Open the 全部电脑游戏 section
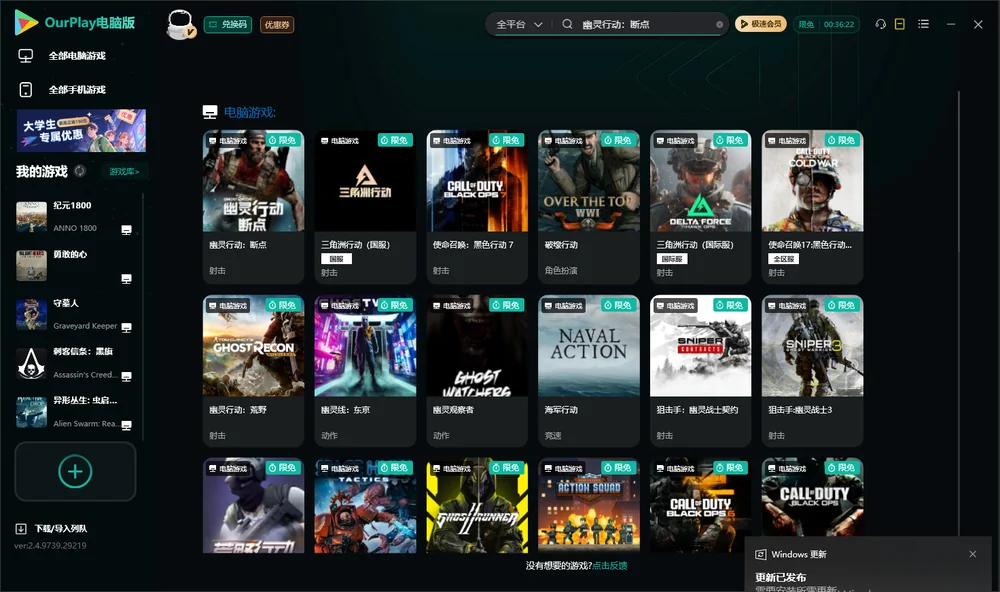This screenshot has height=592, width=1000. (77, 56)
